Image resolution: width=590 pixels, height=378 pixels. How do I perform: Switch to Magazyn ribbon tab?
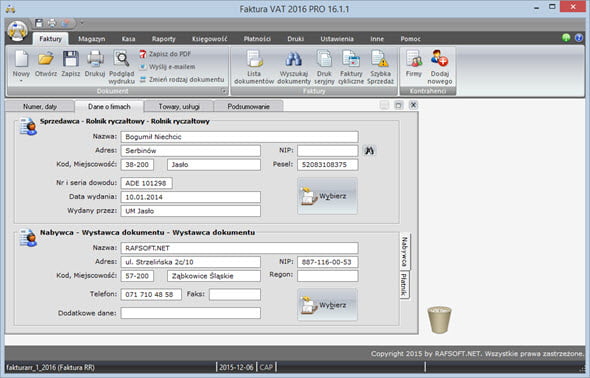coord(91,39)
